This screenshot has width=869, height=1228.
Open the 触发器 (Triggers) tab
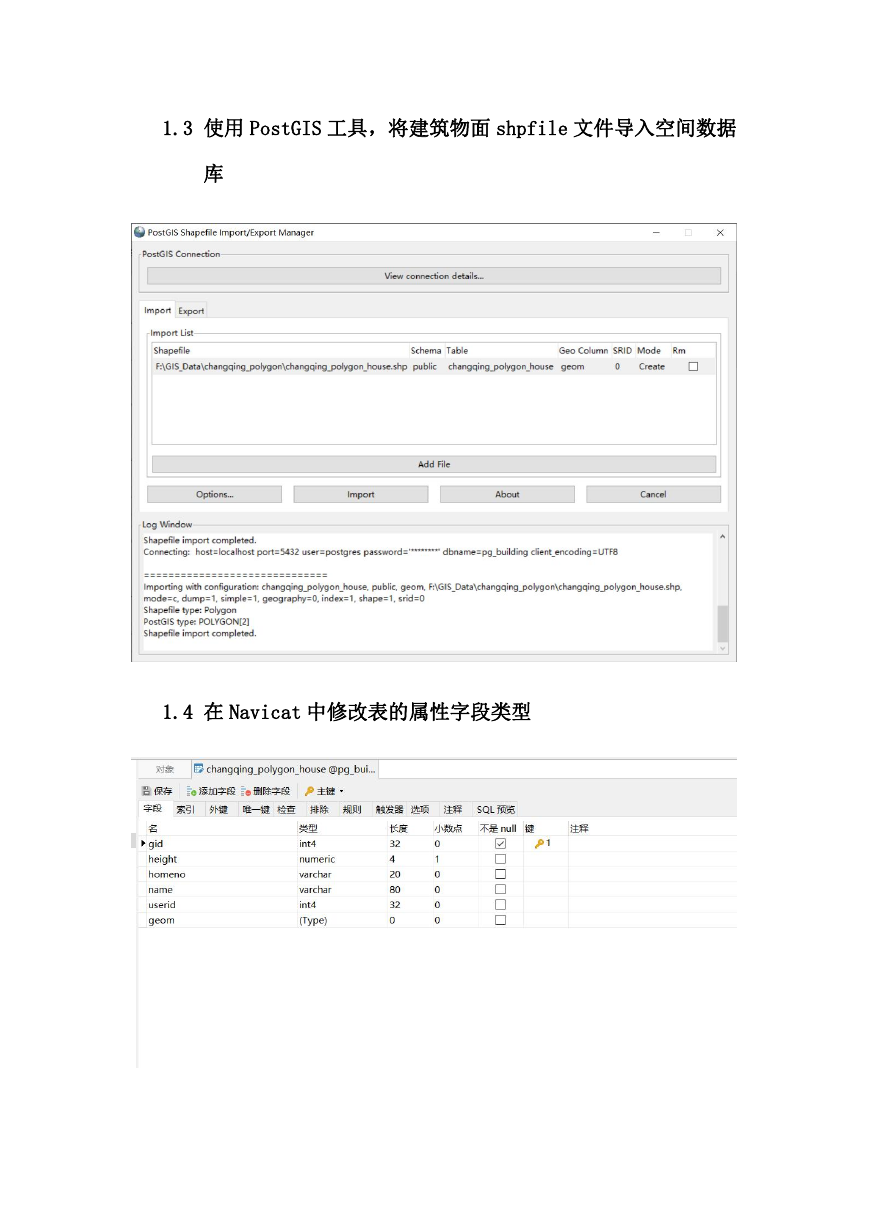pyautogui.click(x=389, y=809)
